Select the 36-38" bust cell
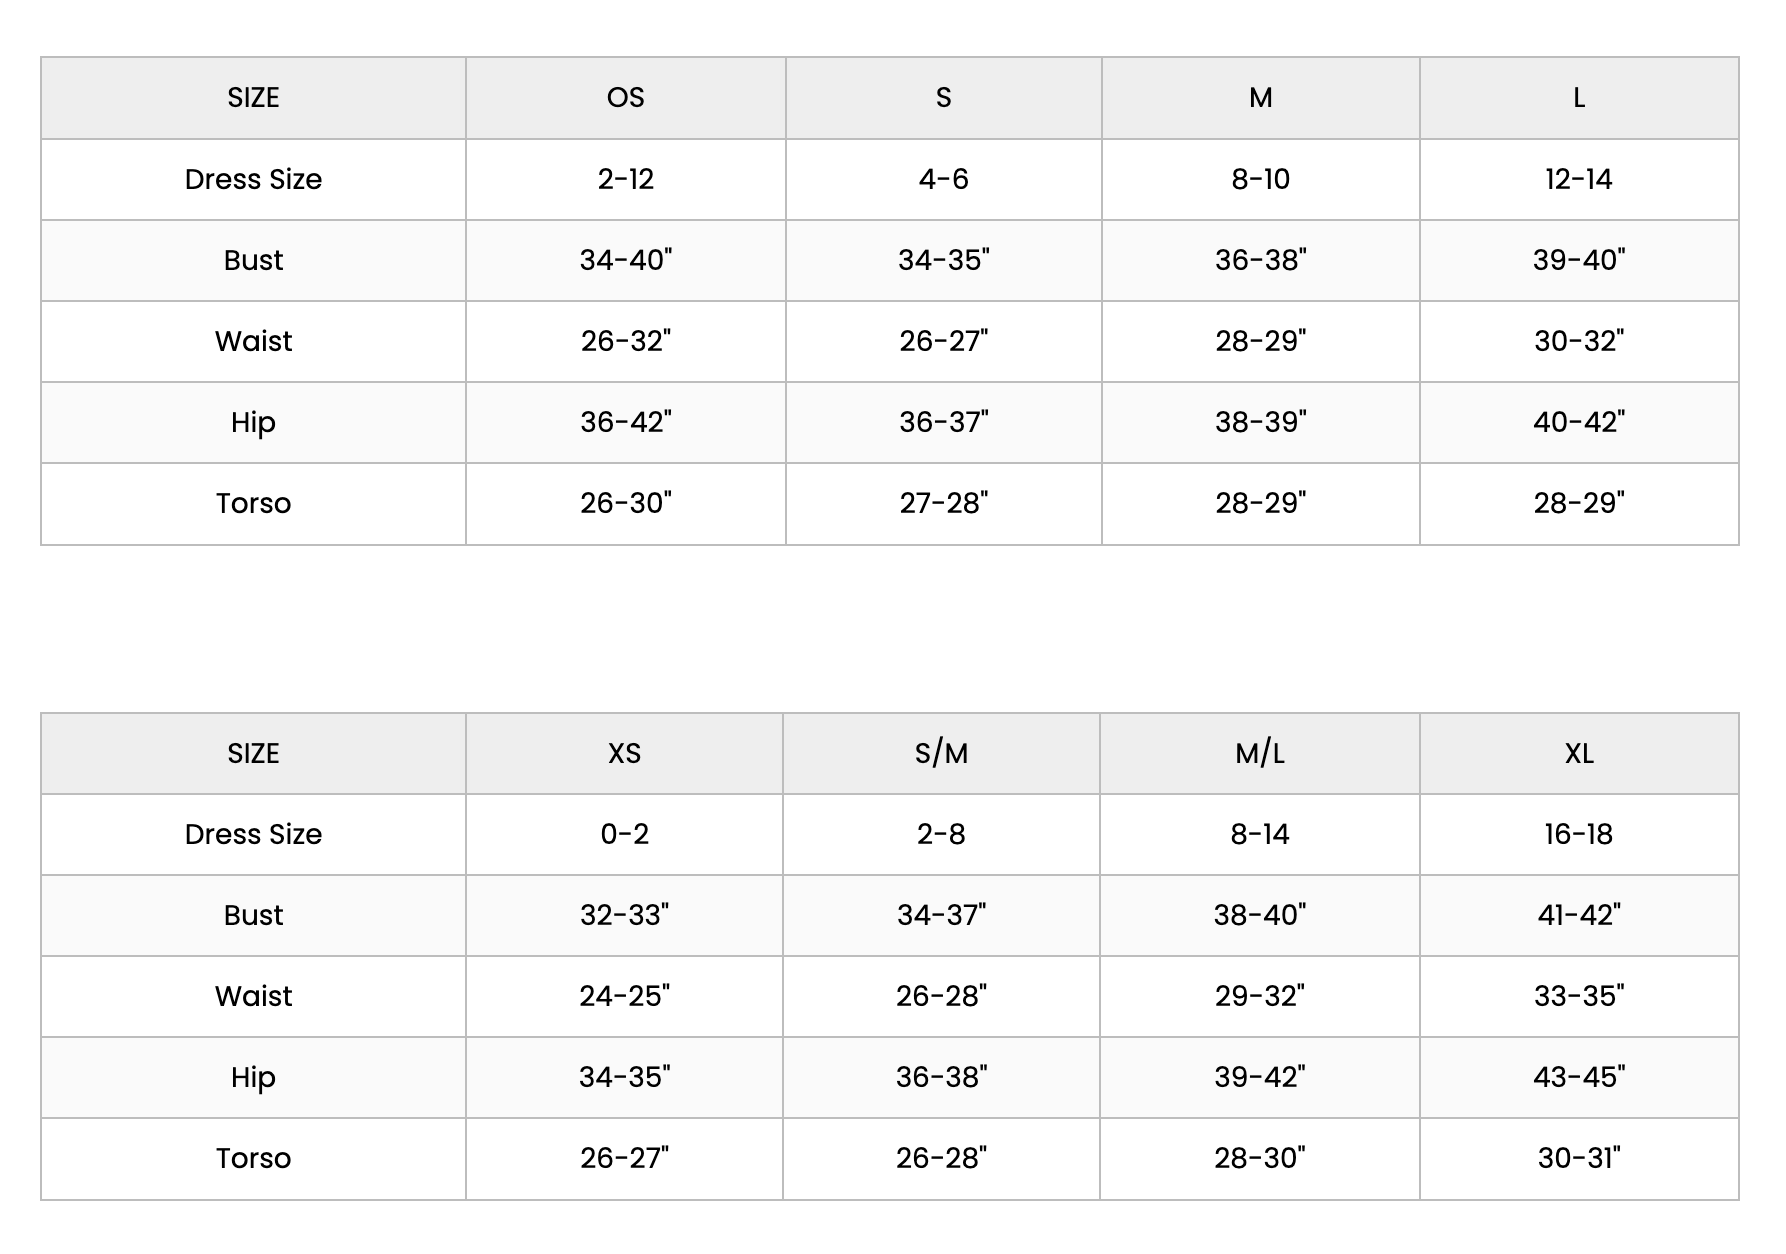 (x=1260, y=260)
